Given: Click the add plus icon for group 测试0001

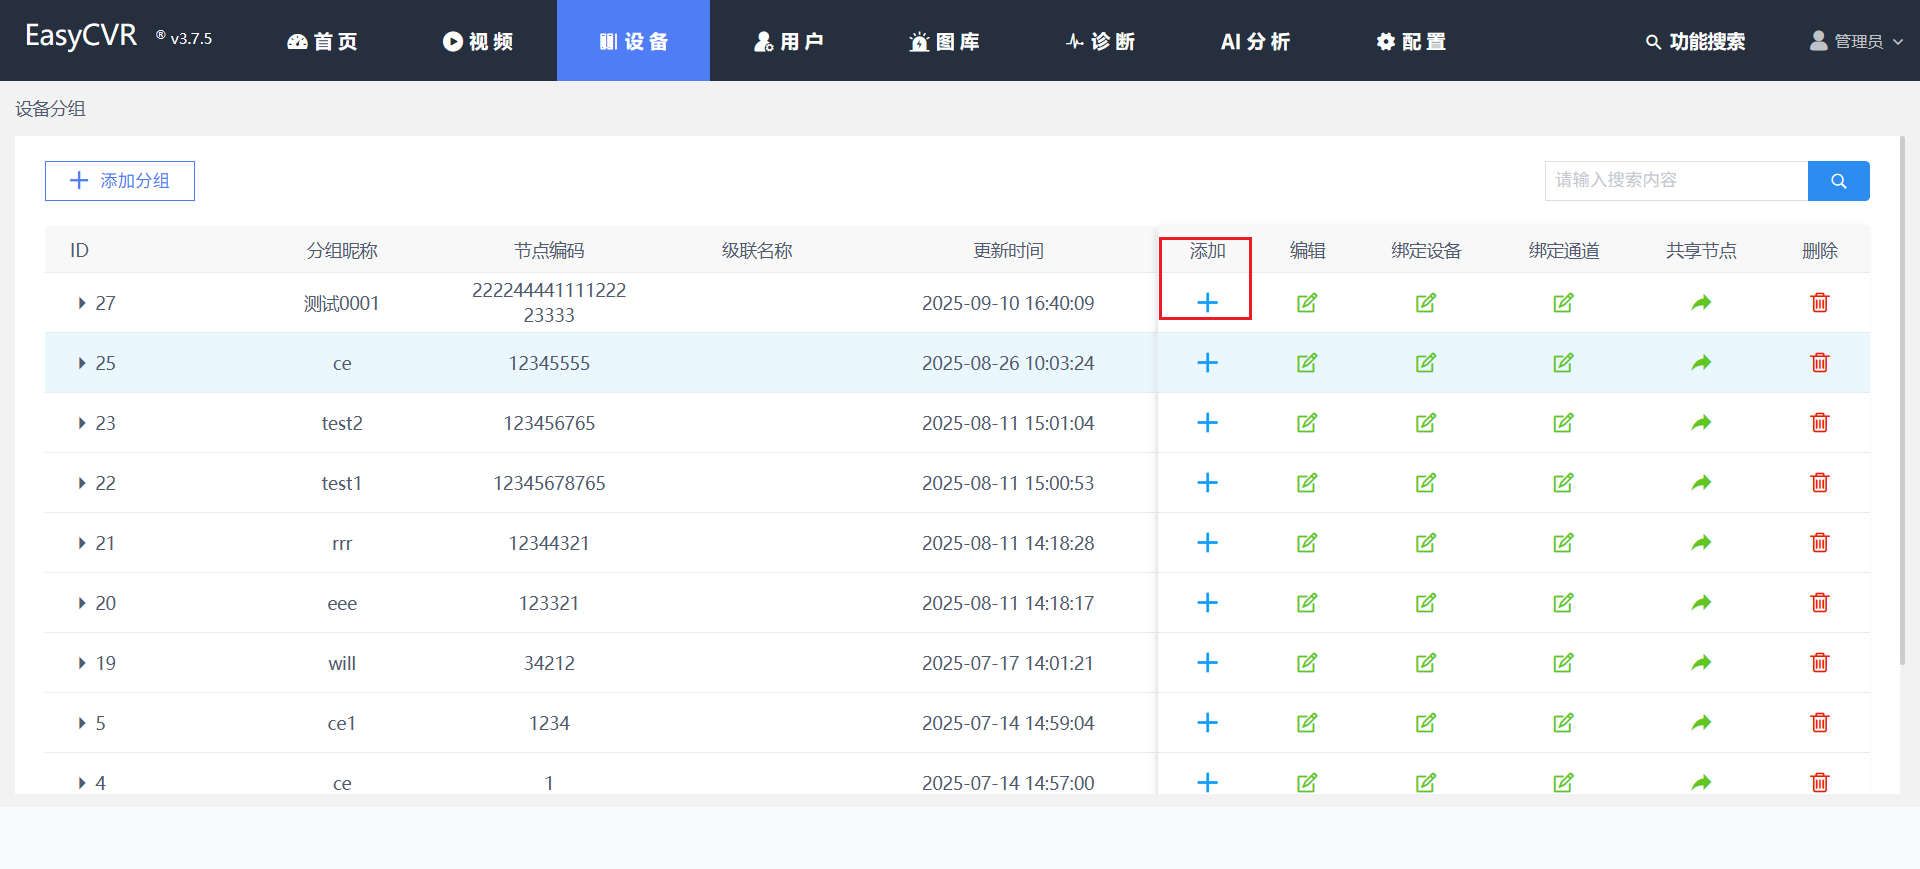Looking at the screenshot, I should pyautogui.click(x=1207, y=303).
